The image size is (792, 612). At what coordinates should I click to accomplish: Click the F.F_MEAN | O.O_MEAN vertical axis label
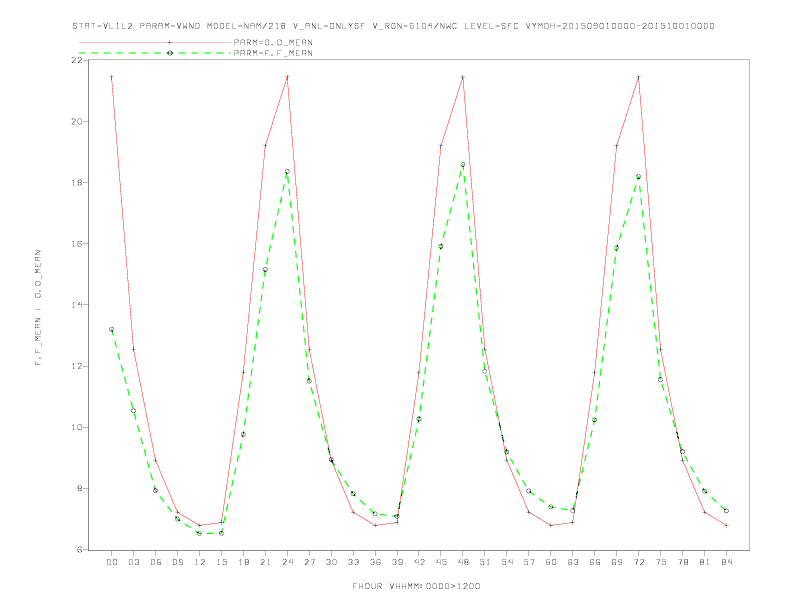[x=38, y=308]
